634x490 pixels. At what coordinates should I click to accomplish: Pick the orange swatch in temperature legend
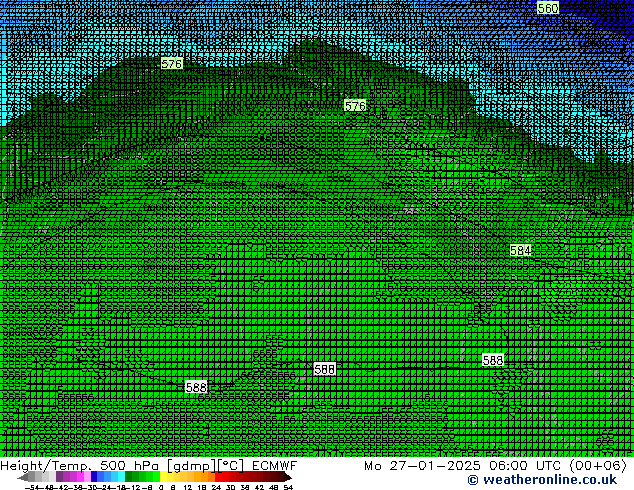click(x=205, y=477)
